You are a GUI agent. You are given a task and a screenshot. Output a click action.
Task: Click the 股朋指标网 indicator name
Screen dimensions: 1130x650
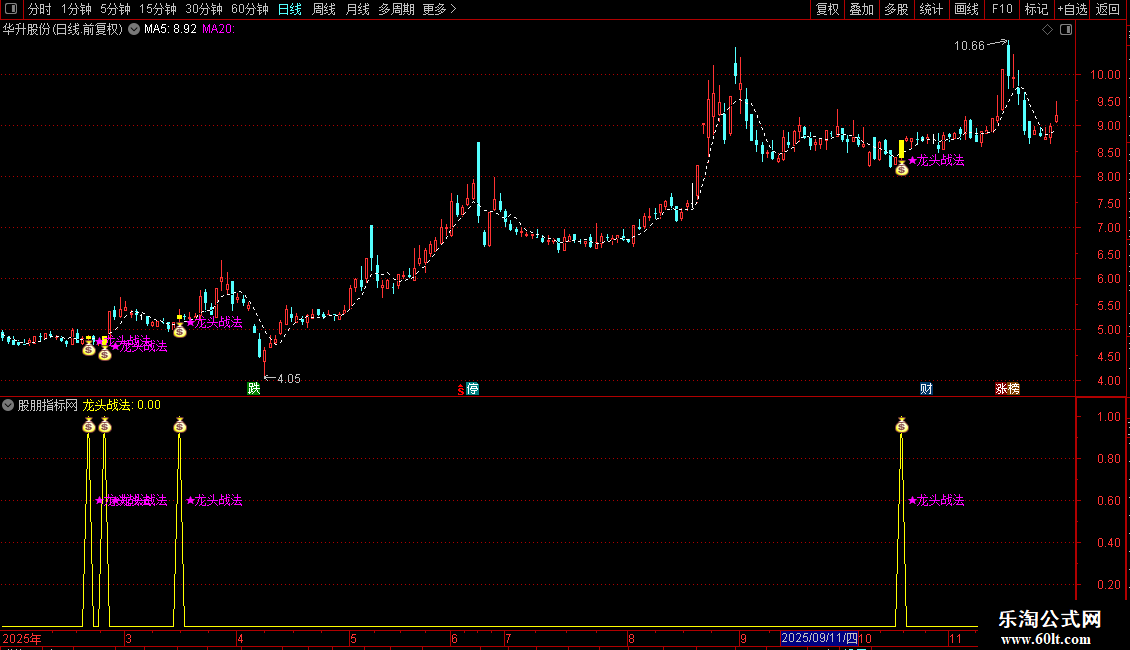point(48,405)
